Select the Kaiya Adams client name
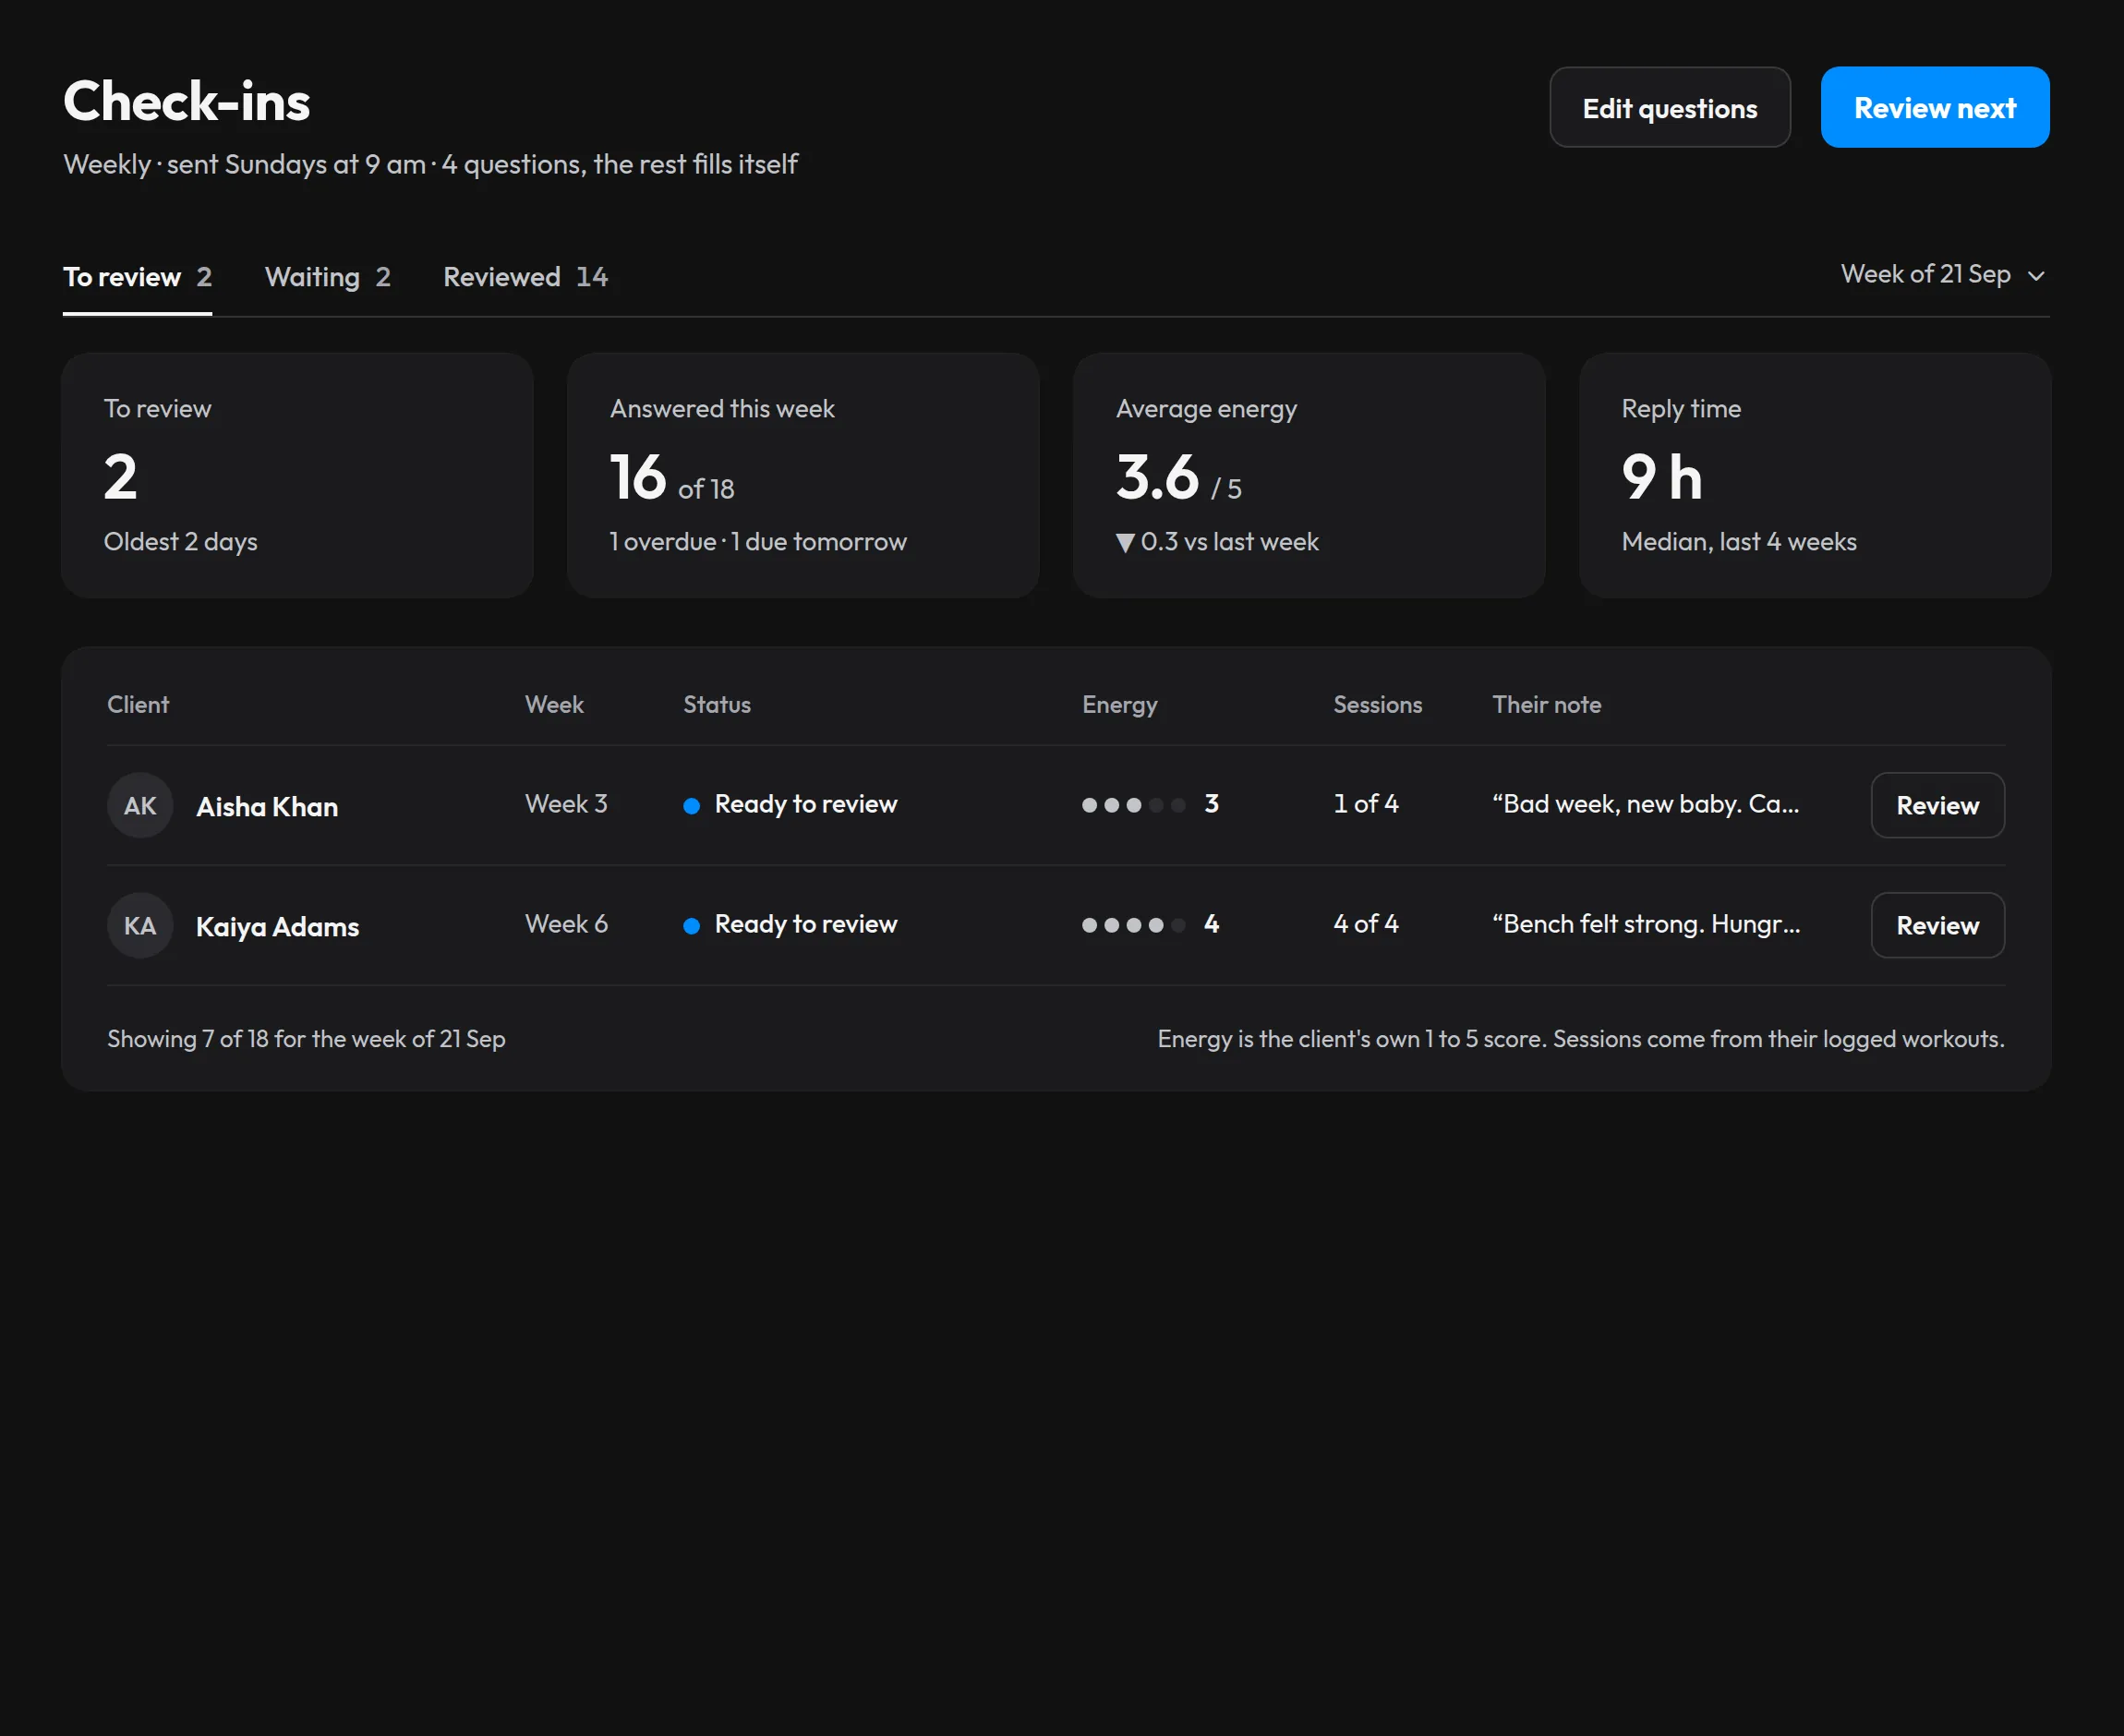 pos(277,926)
